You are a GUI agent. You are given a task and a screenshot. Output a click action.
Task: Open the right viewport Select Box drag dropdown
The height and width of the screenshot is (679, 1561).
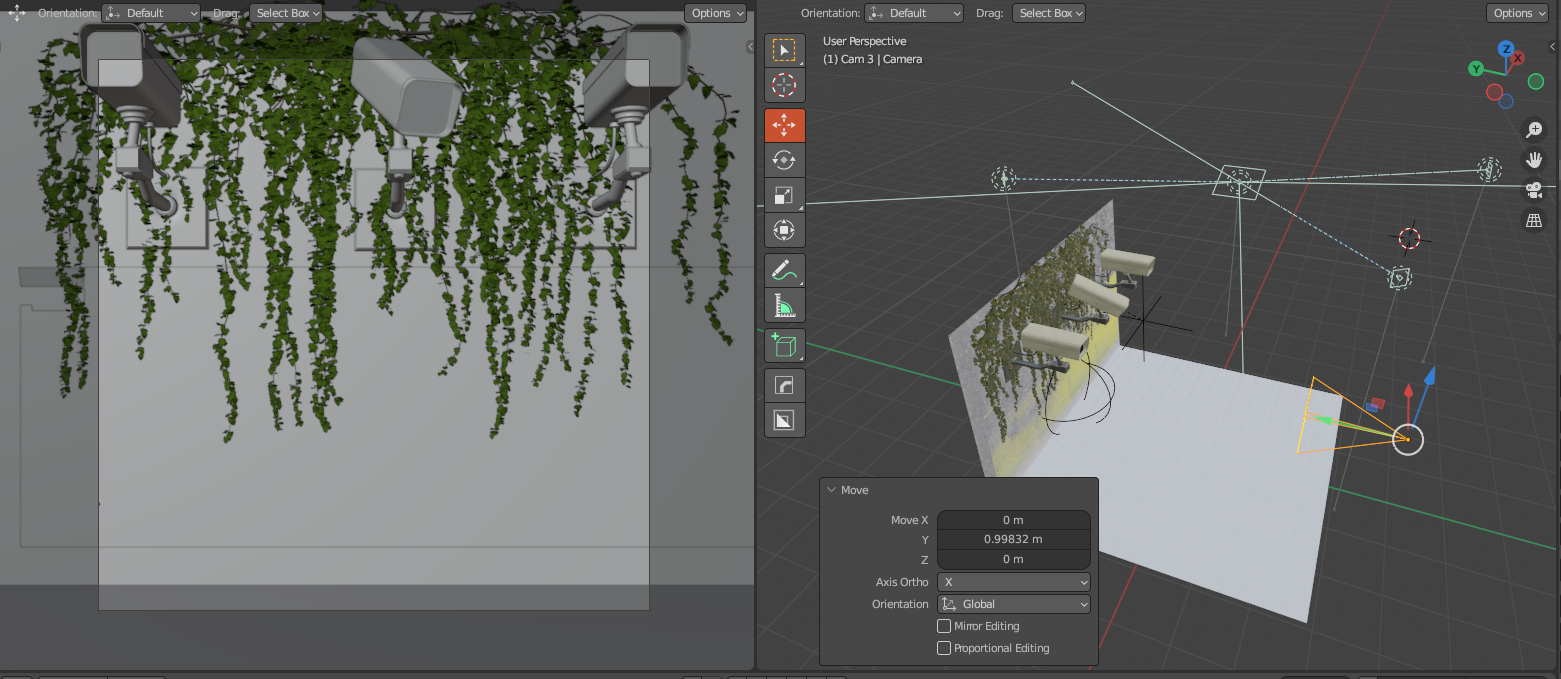[1048, 13]
